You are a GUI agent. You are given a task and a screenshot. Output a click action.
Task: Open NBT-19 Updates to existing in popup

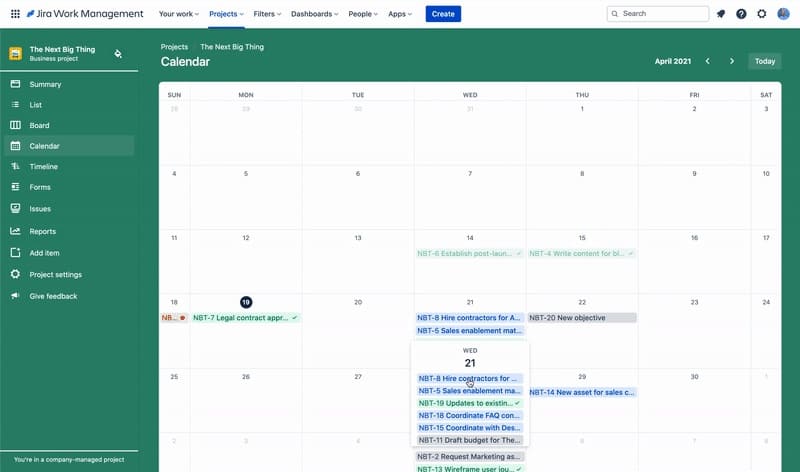pos(470,403)
